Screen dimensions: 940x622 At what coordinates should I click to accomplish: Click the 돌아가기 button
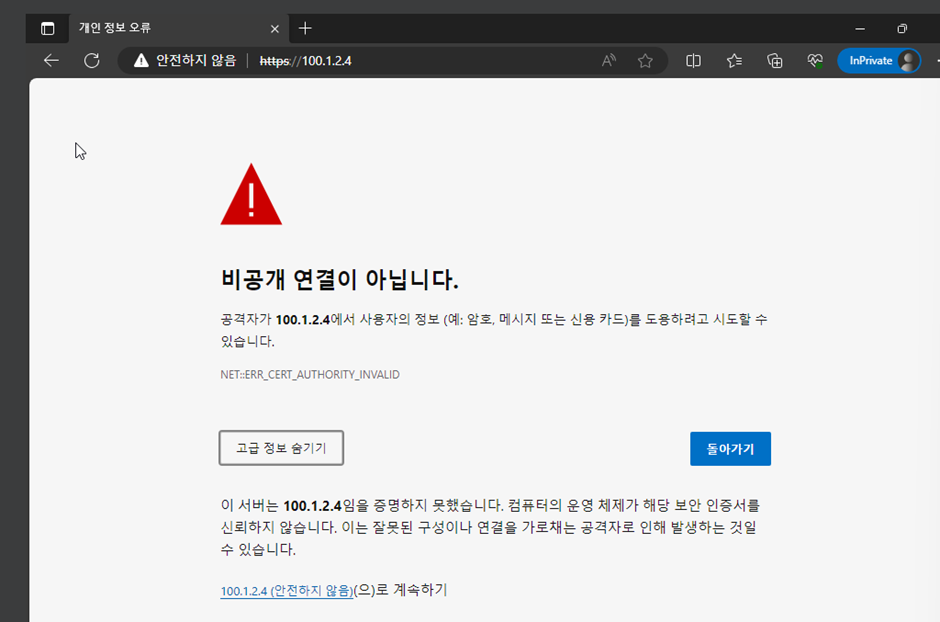coord(730,449)
